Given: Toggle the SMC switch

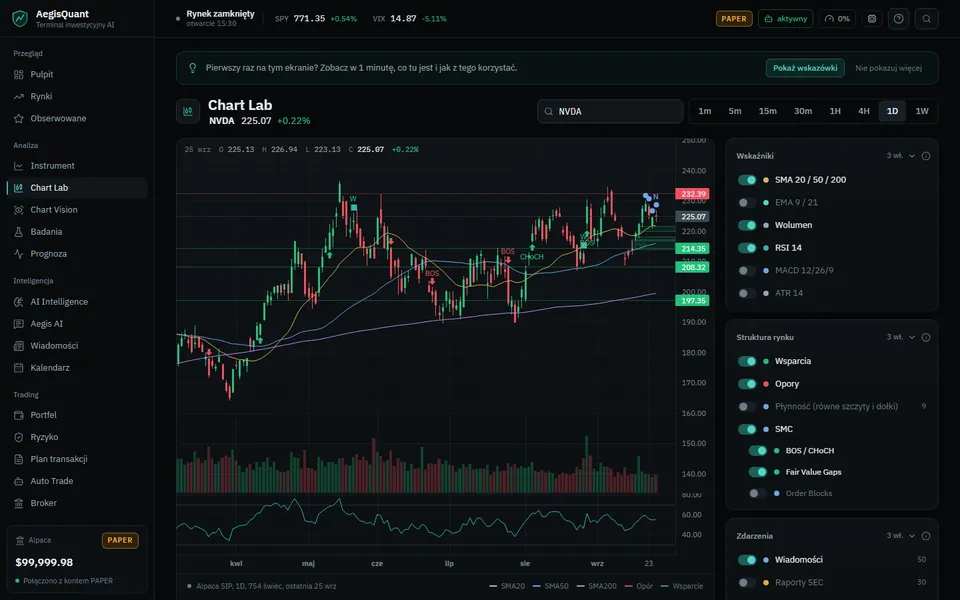Looking at the screenshot, I should 747,429.
